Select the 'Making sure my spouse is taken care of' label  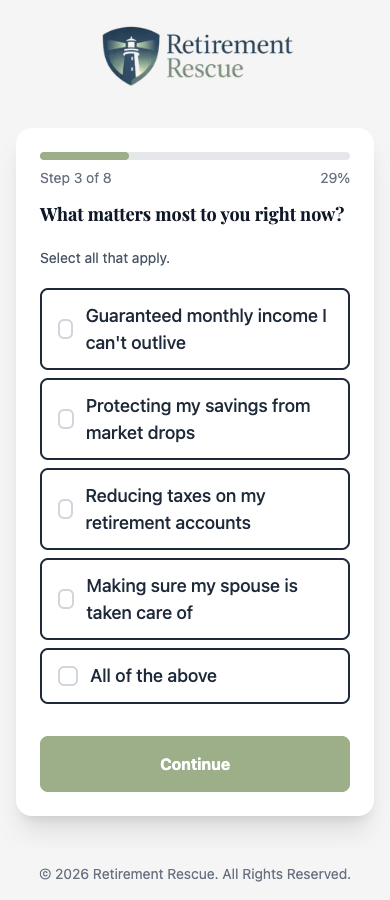point(192,599)
